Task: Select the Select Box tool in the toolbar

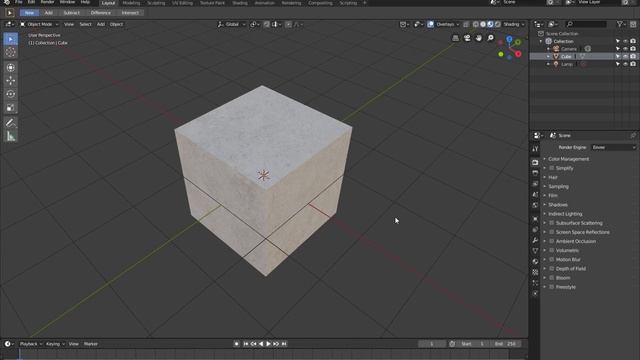Action: (x=11, y=39)
